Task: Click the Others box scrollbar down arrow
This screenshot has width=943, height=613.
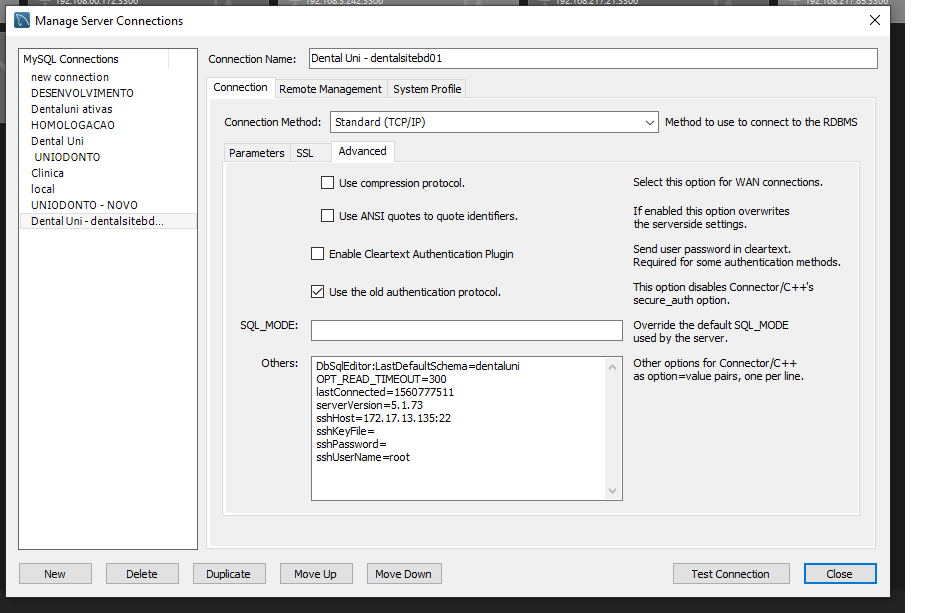Action: [614, 491]
